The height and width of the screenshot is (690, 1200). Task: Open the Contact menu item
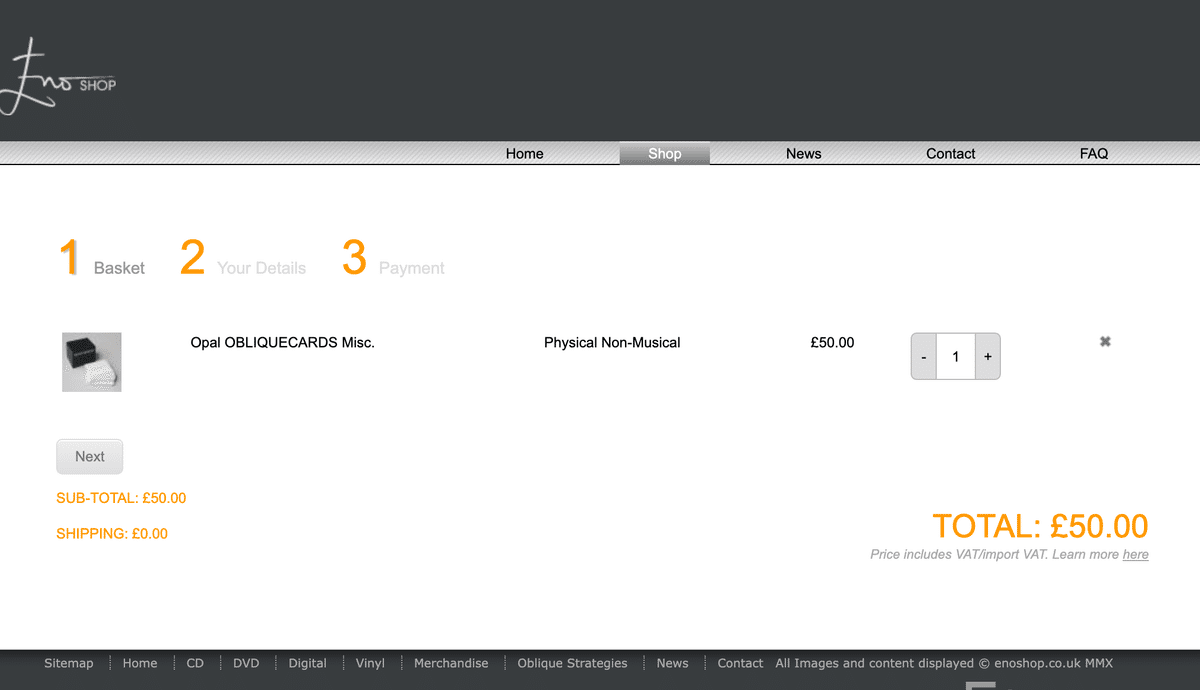pyautogui.click(x=951, y=153)
